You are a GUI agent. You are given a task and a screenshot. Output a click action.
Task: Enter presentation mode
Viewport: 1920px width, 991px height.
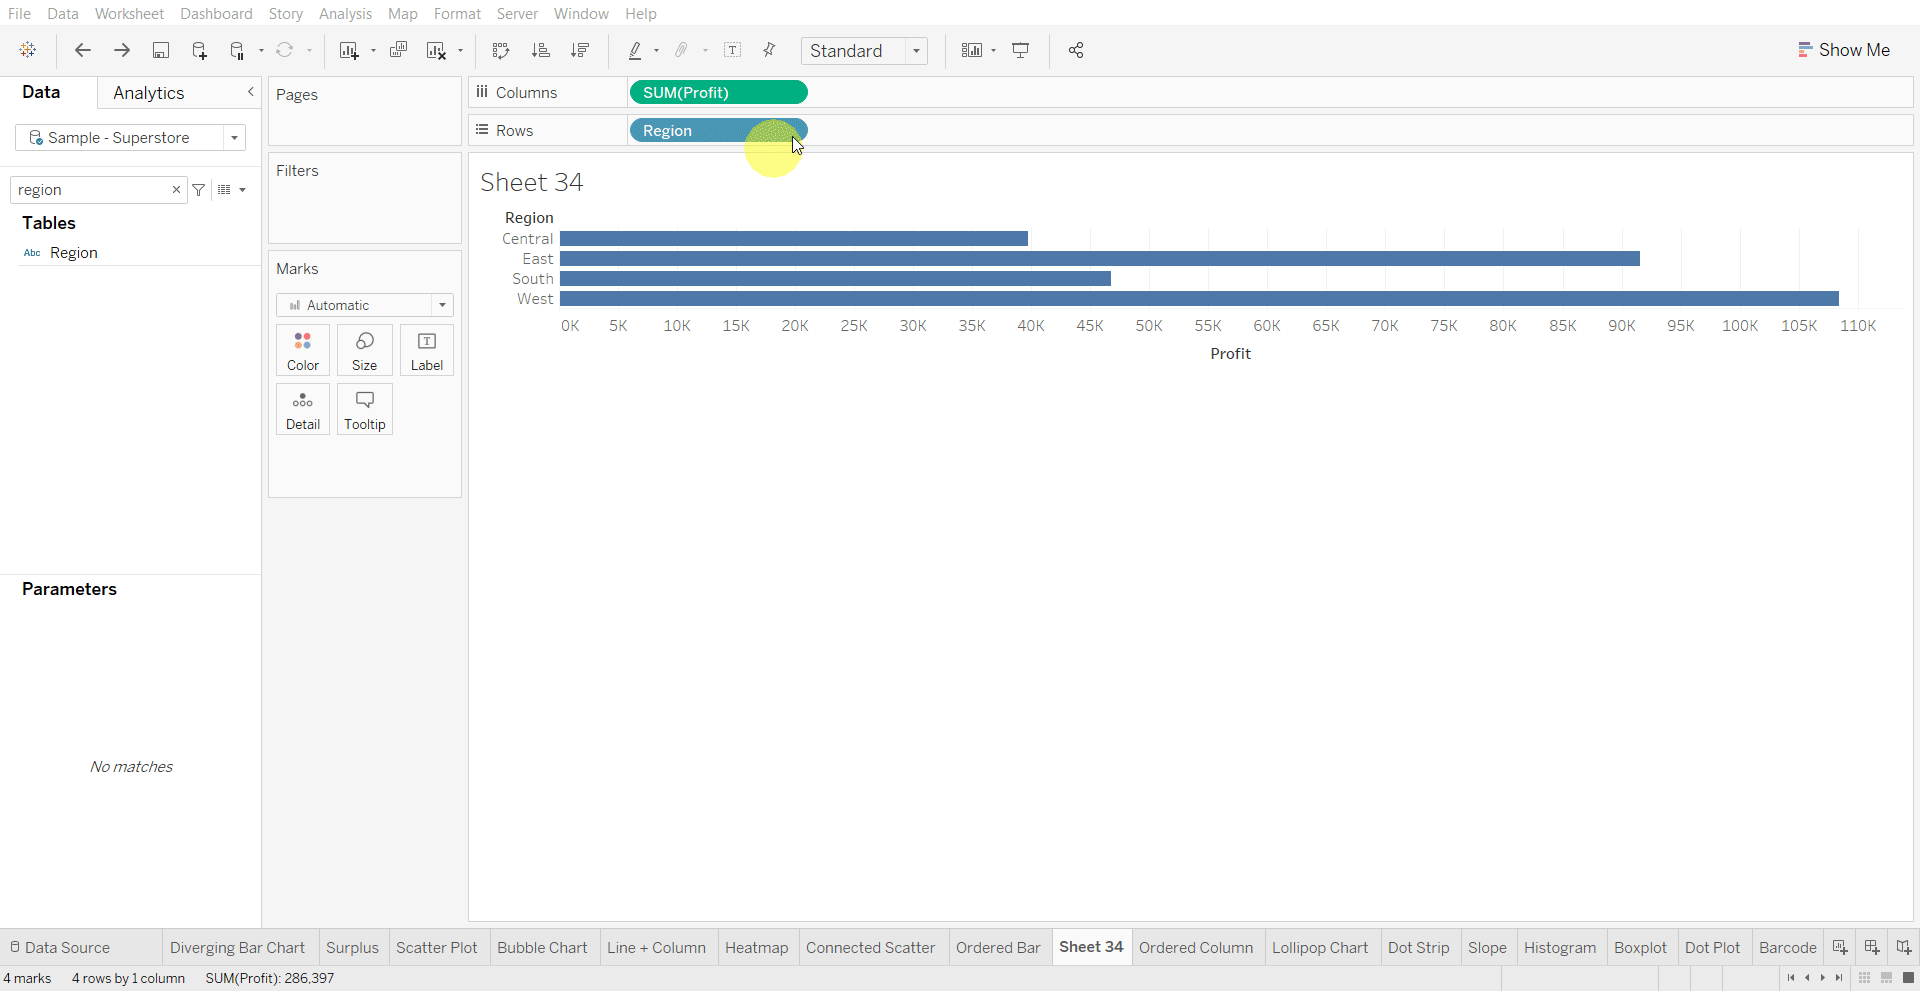(1020, 50)
